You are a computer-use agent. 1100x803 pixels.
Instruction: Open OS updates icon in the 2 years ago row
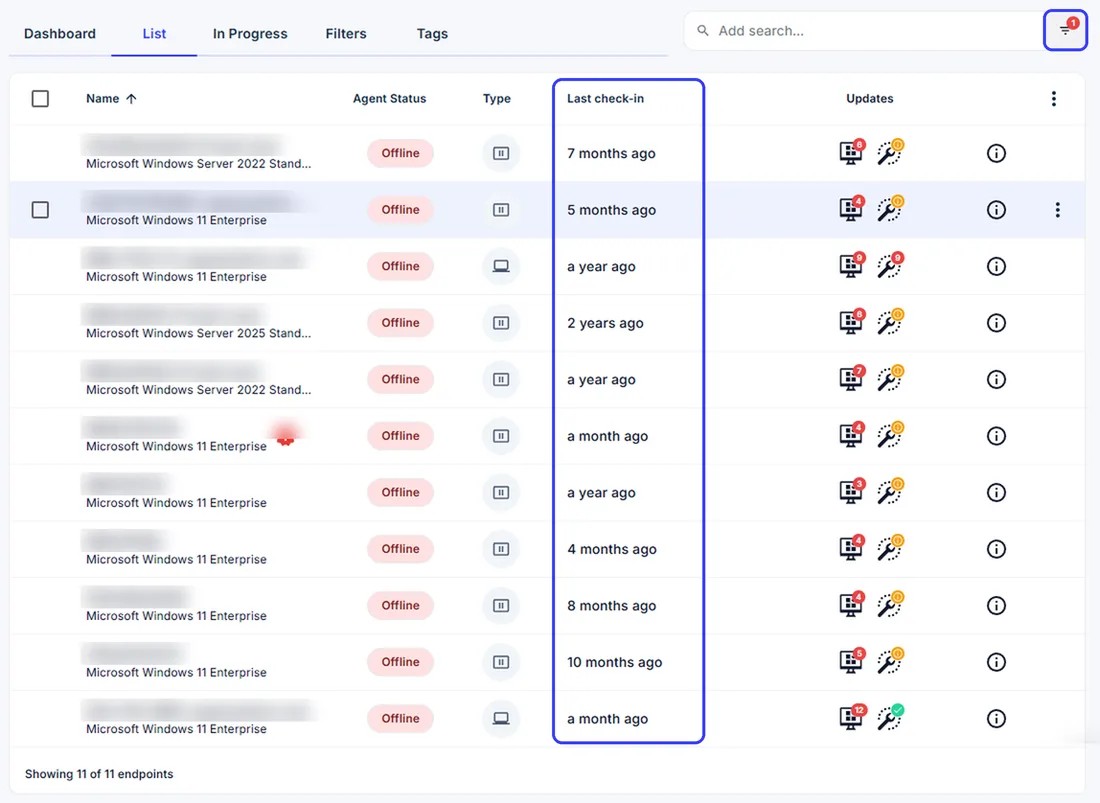(x=852, y=322)
